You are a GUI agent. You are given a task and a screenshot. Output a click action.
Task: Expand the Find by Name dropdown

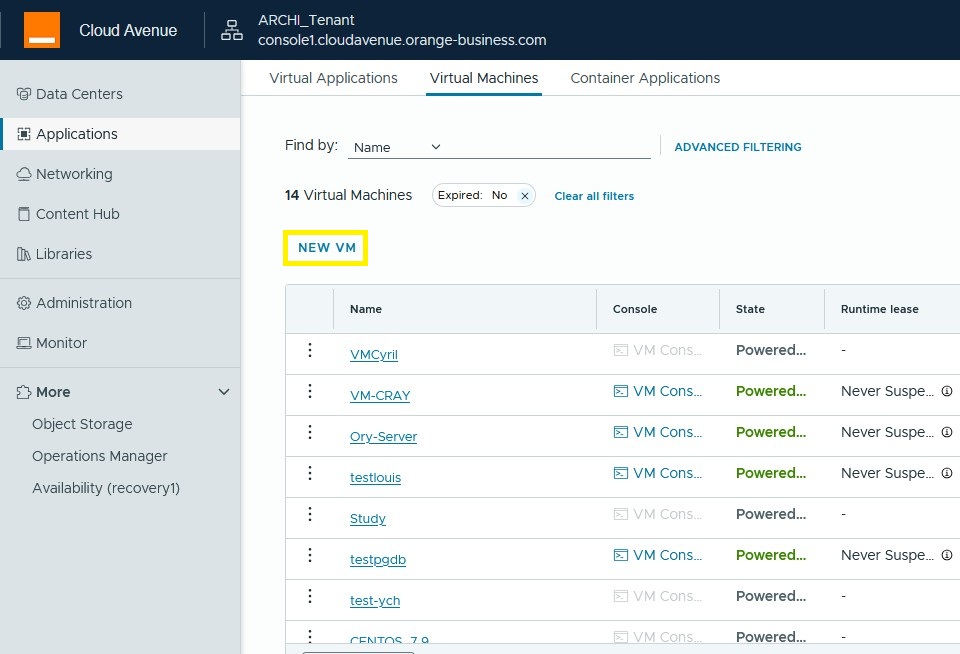point(397,147)
